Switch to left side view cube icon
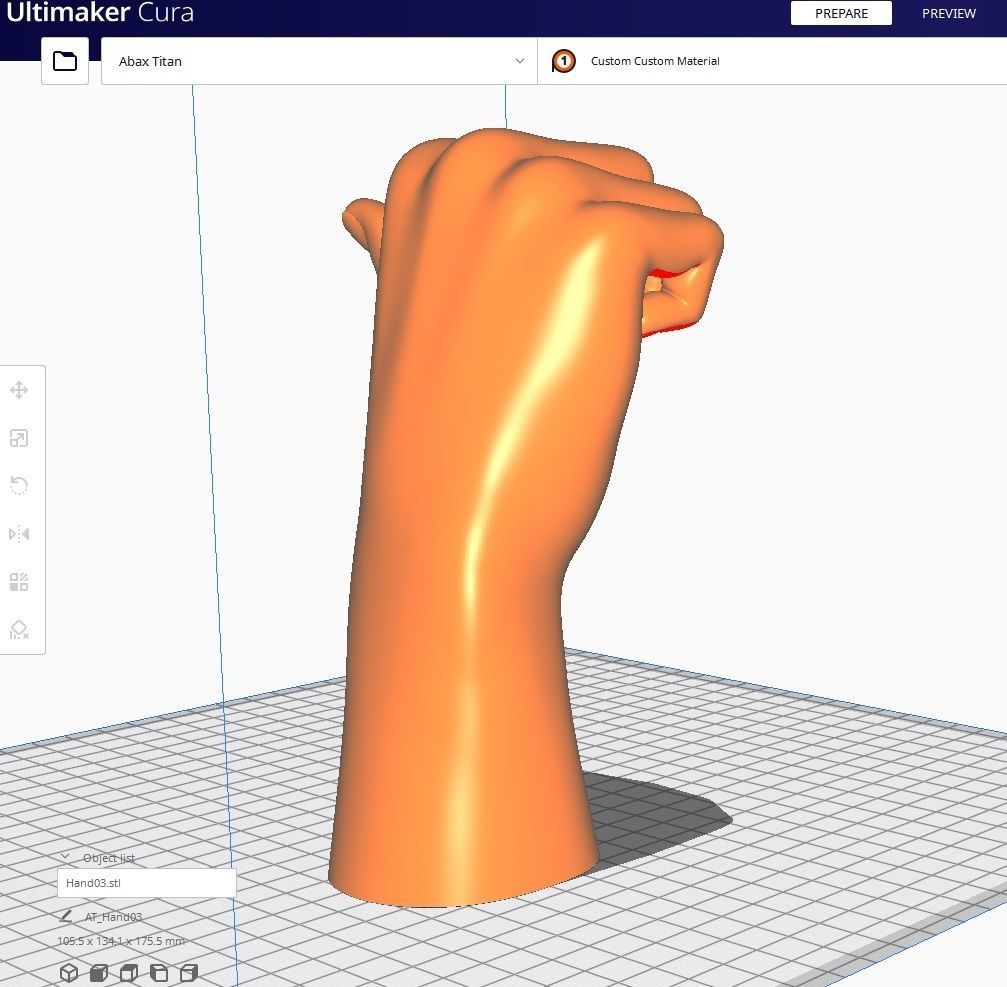This screenshot has width=1007, height=987. click(159, 972)
